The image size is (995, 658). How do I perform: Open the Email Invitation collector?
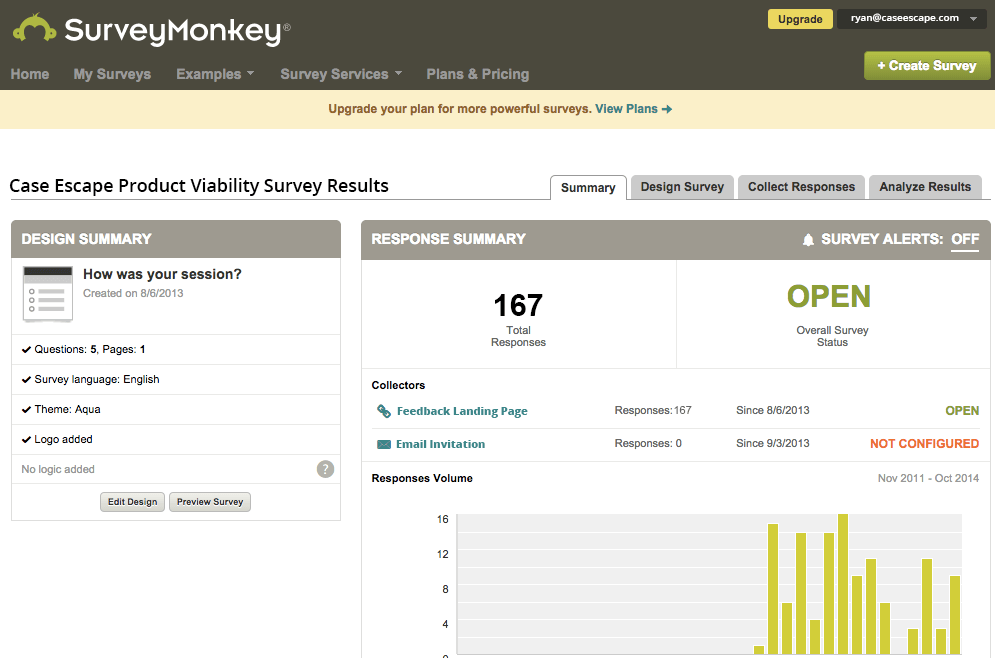pos(440,444)
